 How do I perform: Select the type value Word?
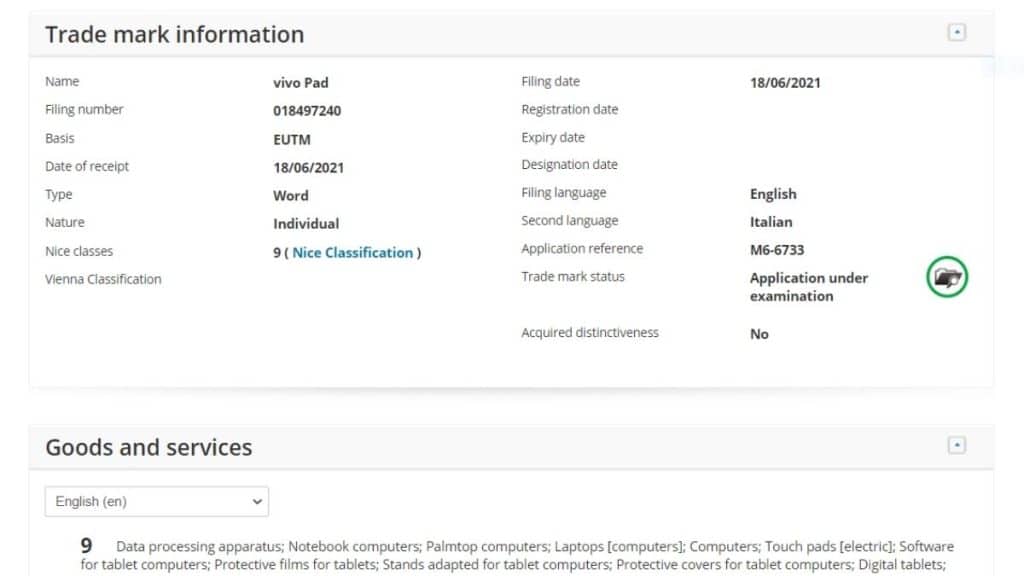click(x=291, y=196)
